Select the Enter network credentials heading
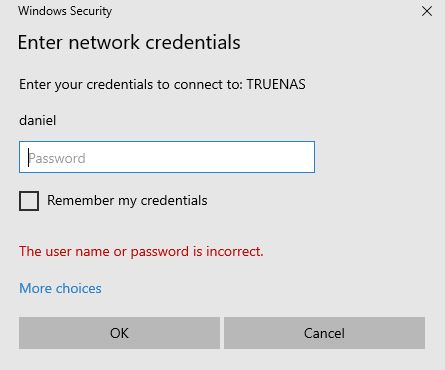The image size is (445, 370). pyautogui.click(x=129, y=42)
